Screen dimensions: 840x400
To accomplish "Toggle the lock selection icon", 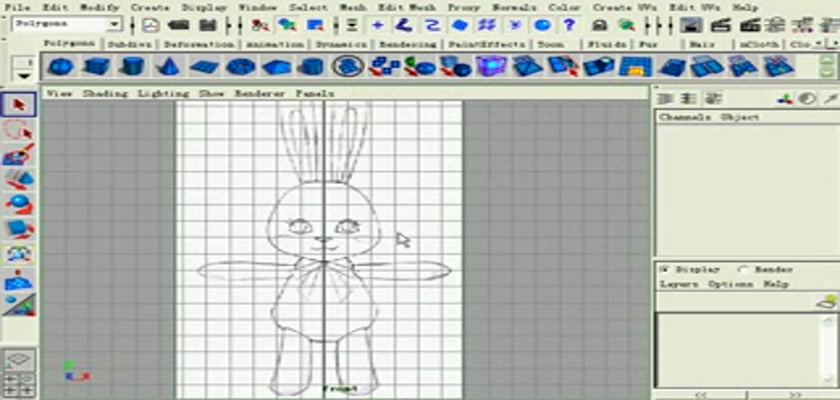I will point(601,25).
